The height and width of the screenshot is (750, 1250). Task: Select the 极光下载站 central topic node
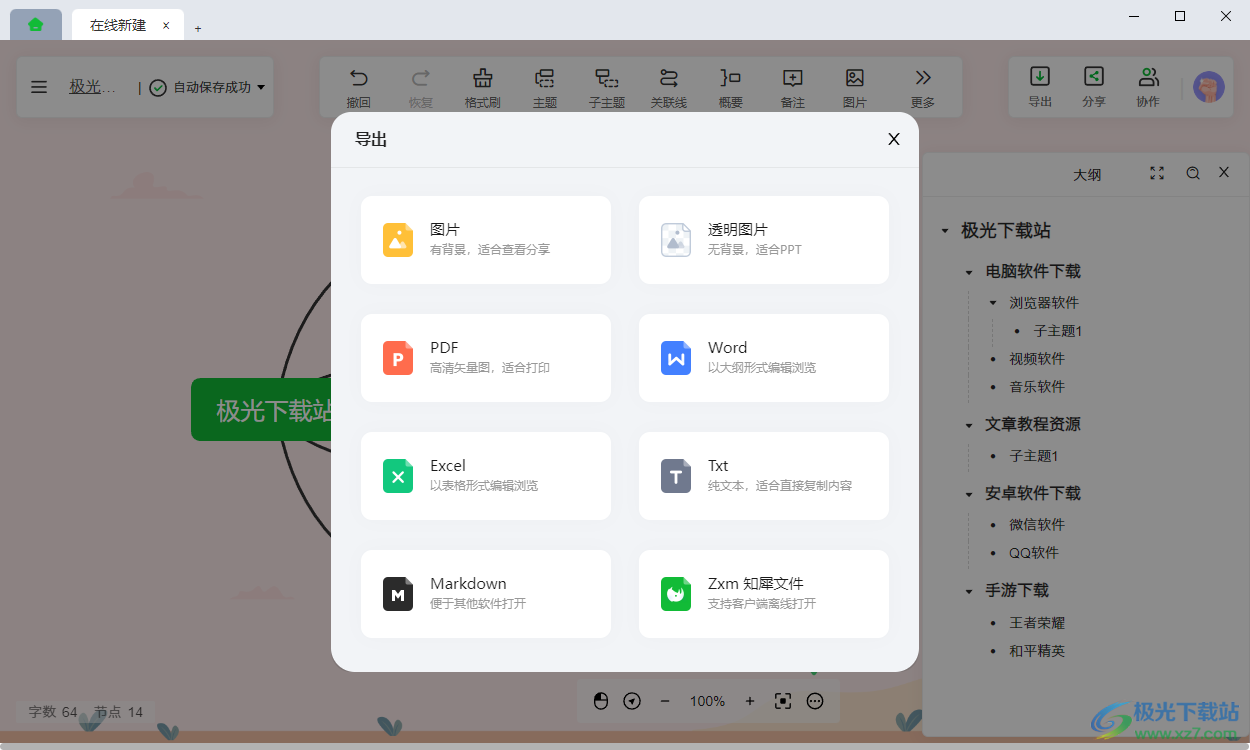pos(261,410)
